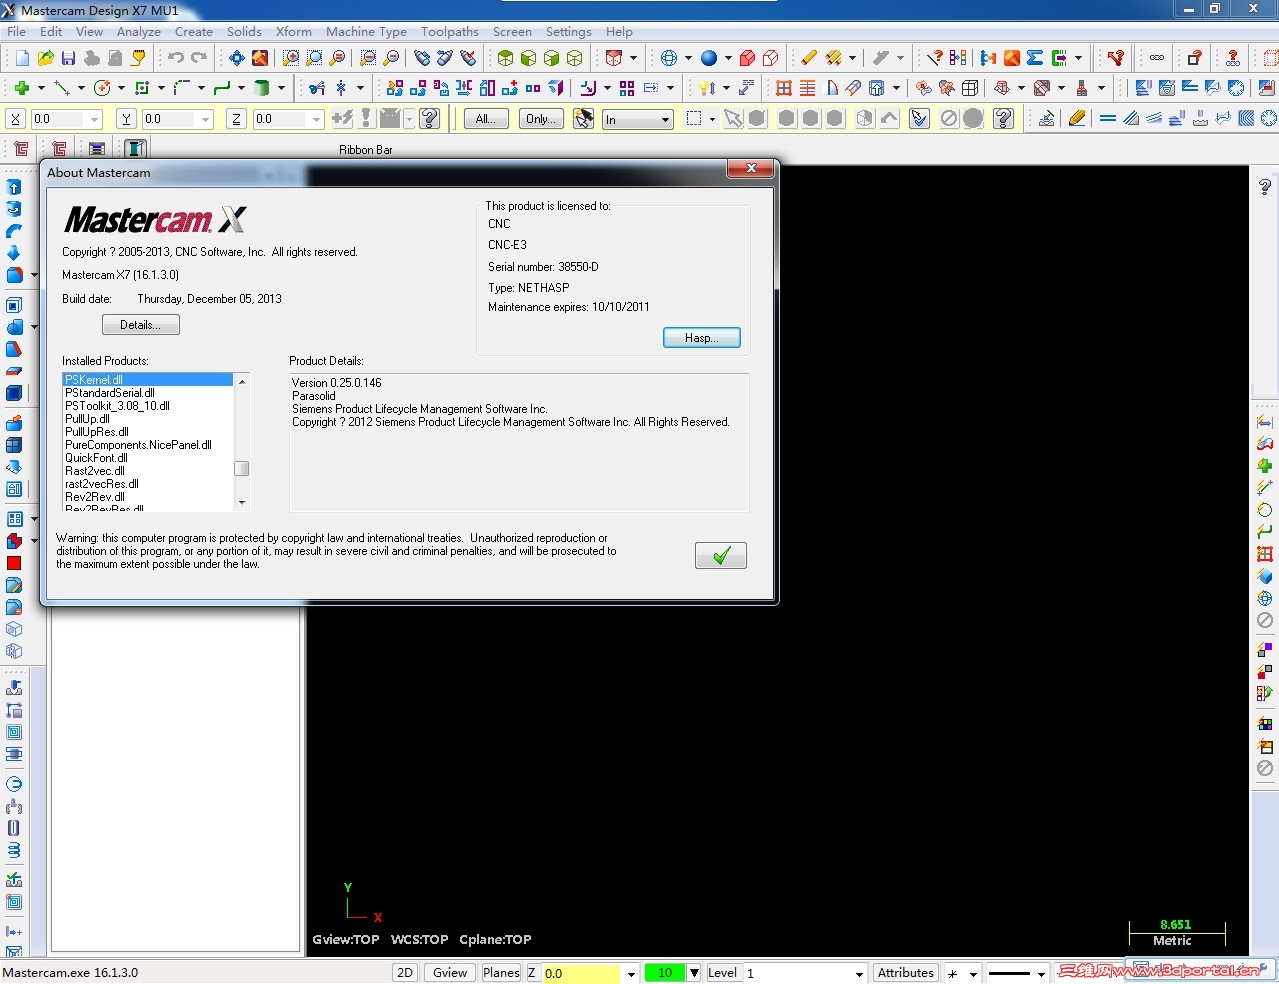Screen dimensions: 1279x984
Task: Select the Fillet entities tool icon
Action: pos(182,88)
